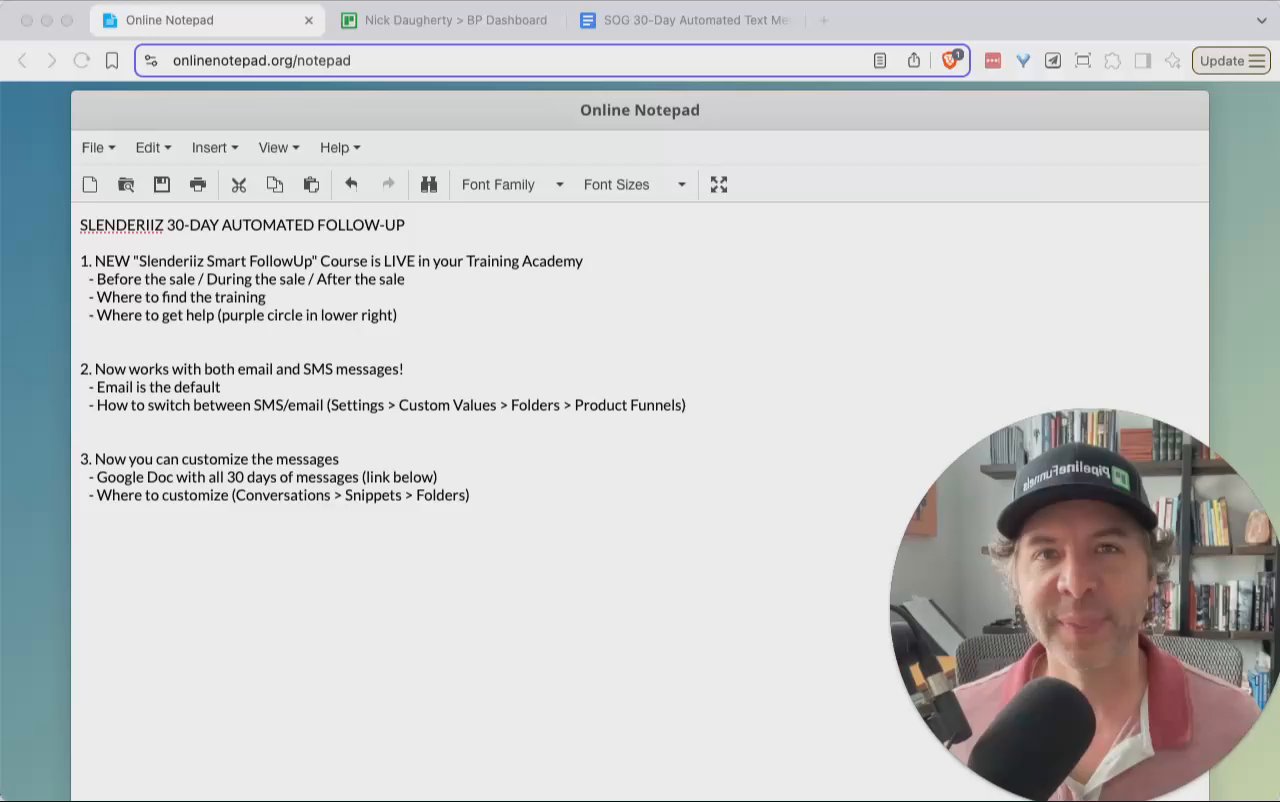This screenshot has height=802, width=1280.
Task: Open the Help menu
Action: click(x=340, y=148)
